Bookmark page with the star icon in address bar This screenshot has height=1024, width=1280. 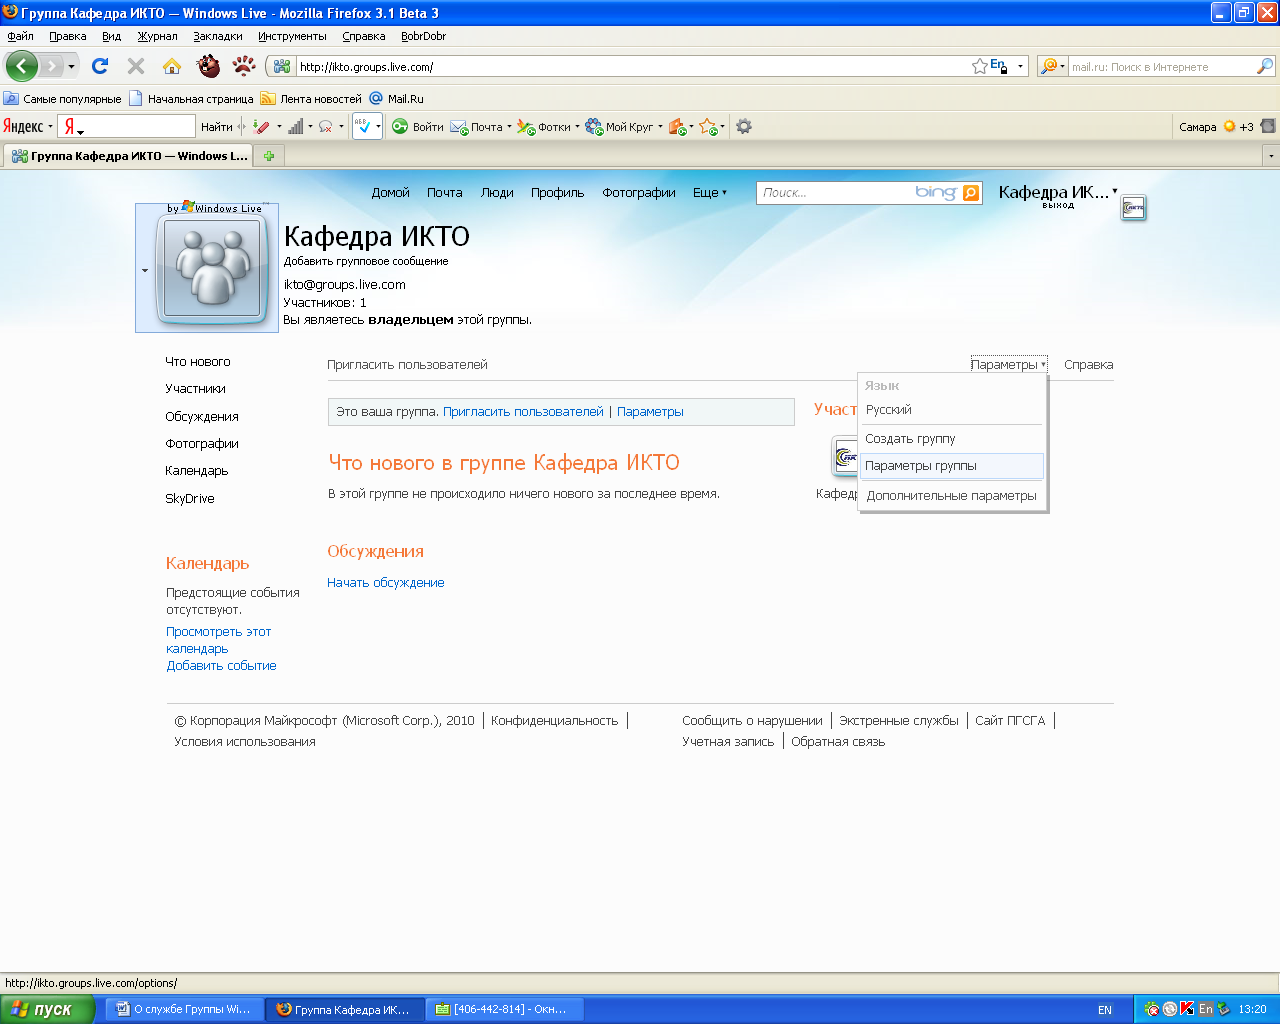point(979,66)
